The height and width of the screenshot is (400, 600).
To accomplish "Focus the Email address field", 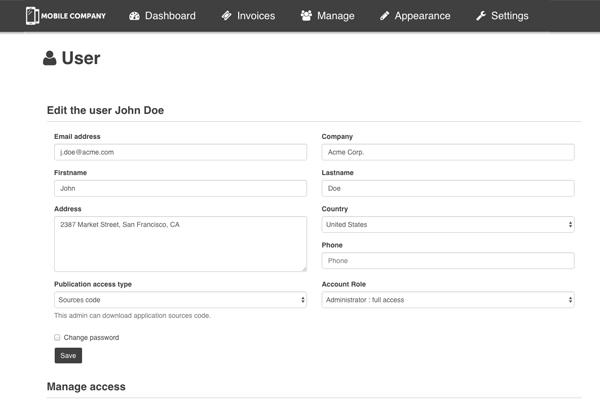I will click(180, 152).
